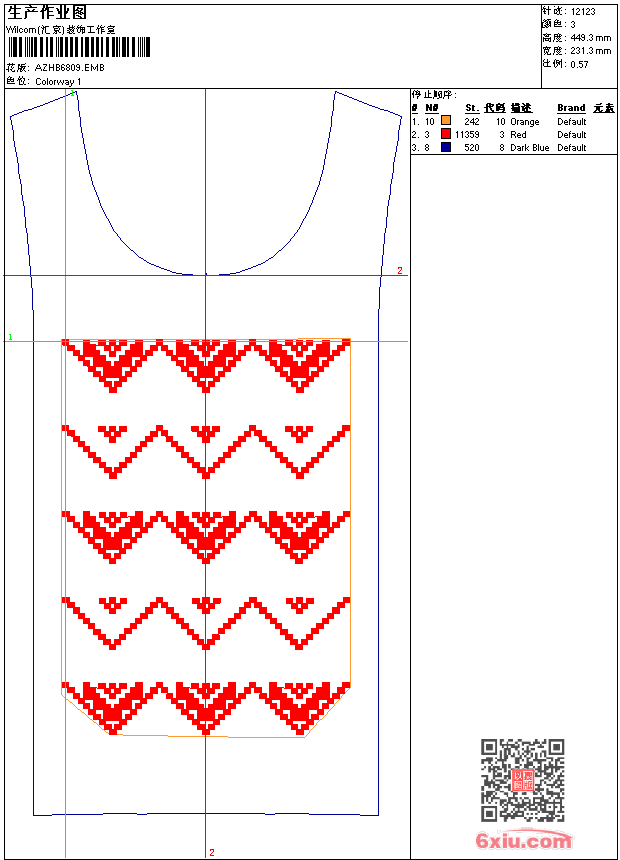Click the width value 231.3 mm
620x860 pixels.
[x=590, y=51]
